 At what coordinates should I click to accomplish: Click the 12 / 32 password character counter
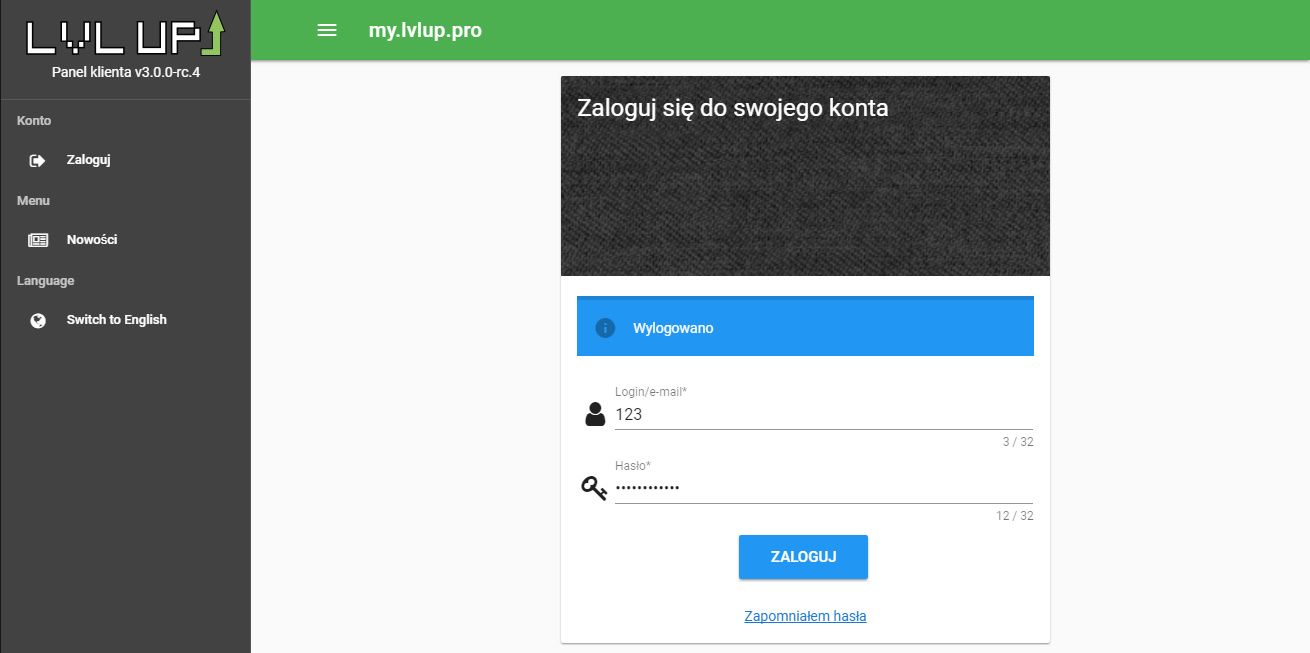coord(1014,516)
